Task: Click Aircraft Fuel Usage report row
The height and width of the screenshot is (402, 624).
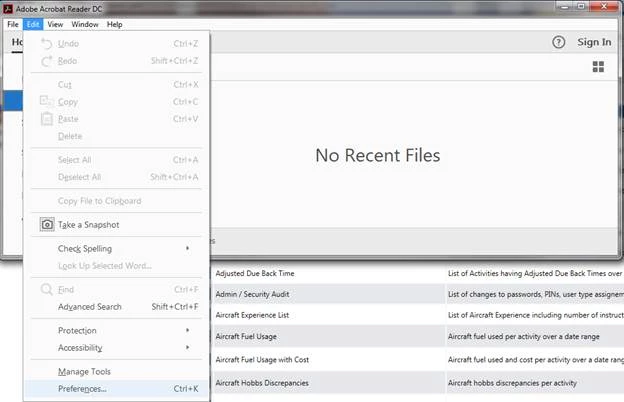Action: [246, 336]
